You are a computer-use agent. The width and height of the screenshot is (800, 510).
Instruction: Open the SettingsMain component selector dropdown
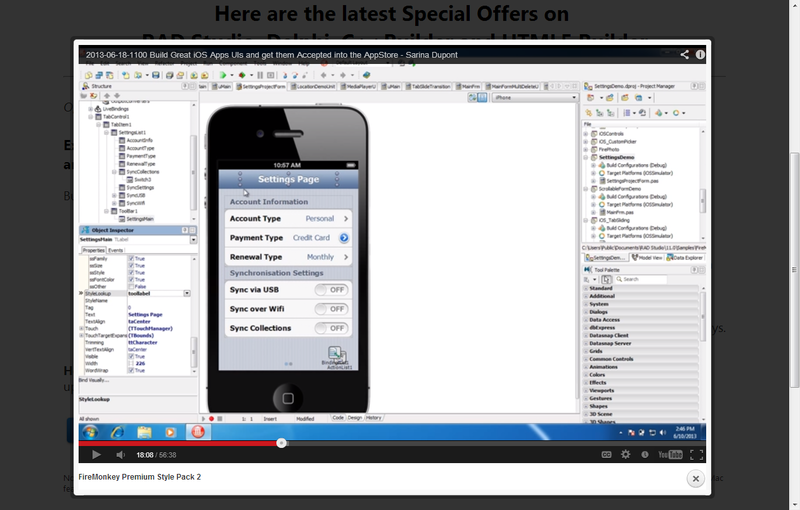193,240
